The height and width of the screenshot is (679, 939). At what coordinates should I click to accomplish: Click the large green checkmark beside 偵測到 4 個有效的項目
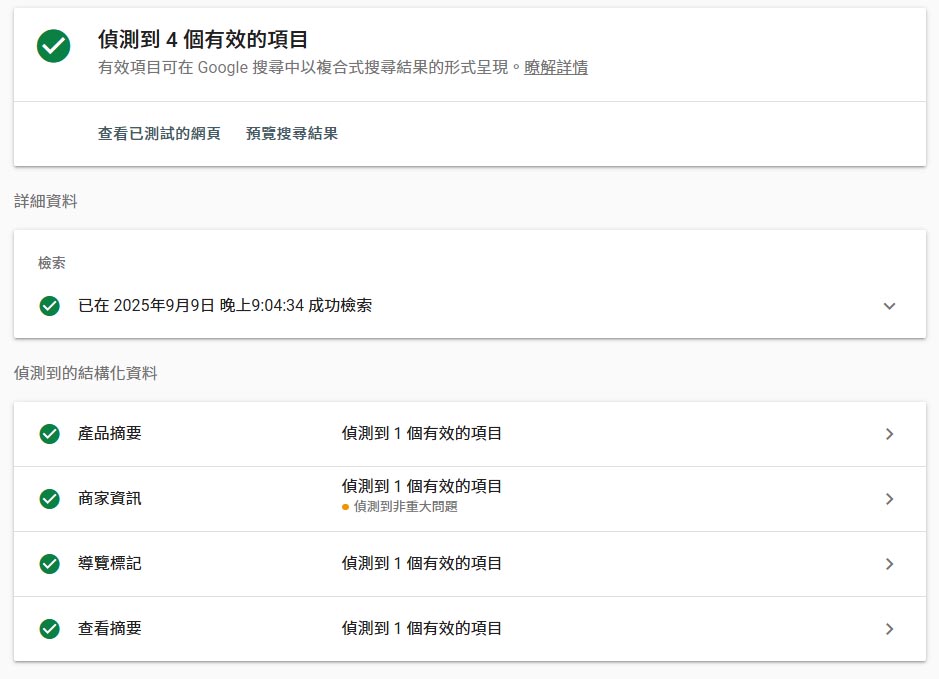53,46
